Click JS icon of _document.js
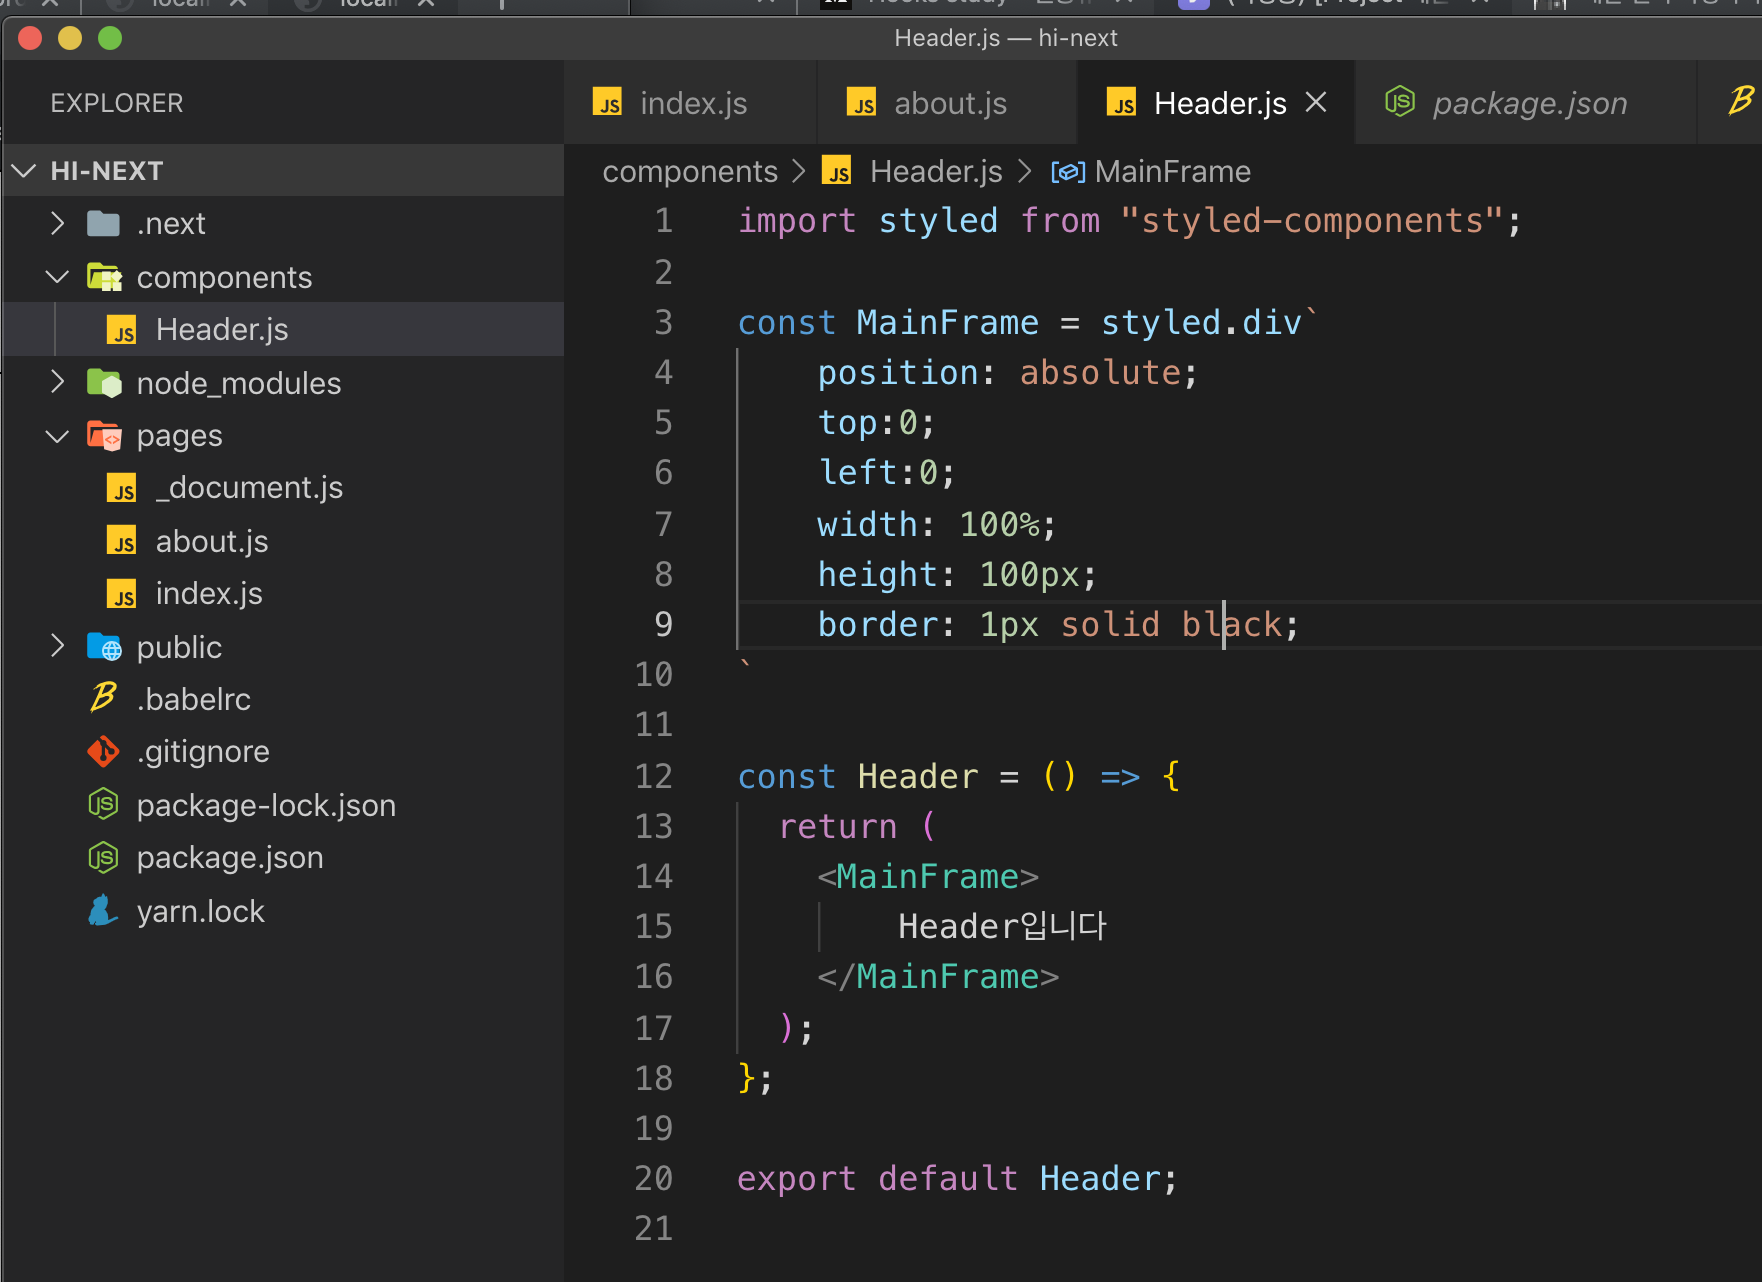 point(121,488)
